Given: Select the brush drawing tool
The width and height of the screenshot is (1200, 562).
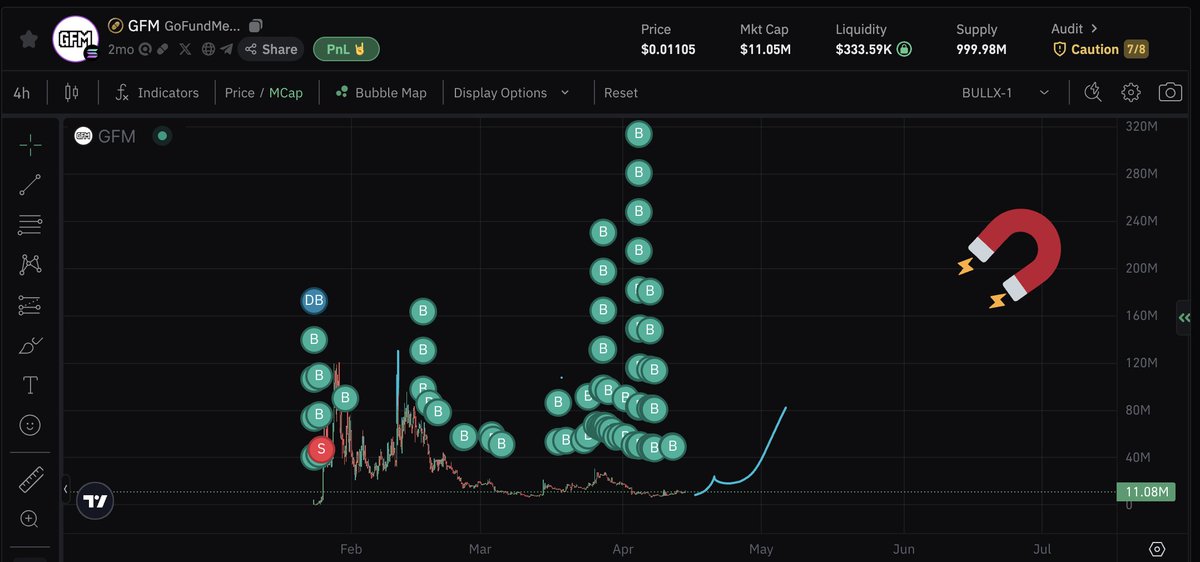Looking at the screenshot, I should pos(30,346).
